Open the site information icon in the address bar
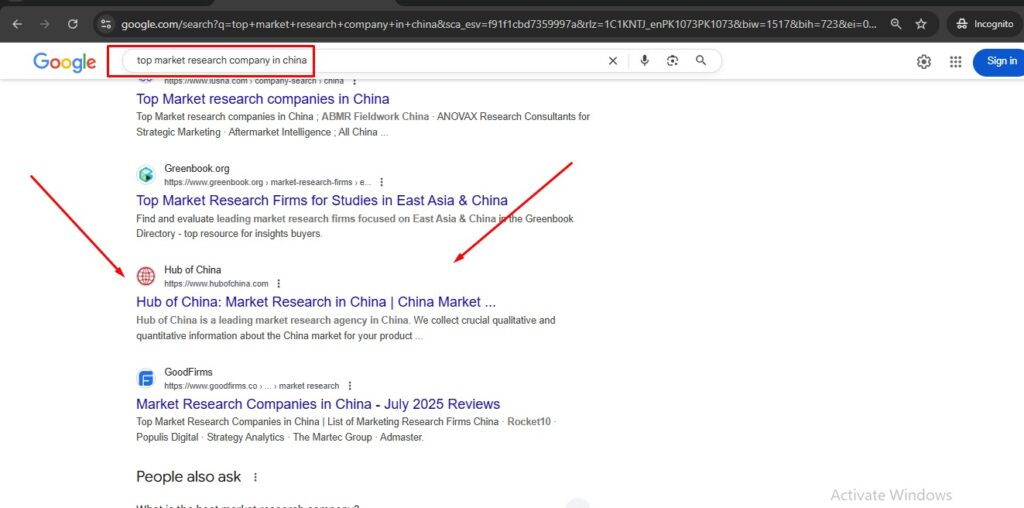The image size is (1024, 508). pyautogui.click(x=106, y=24)
